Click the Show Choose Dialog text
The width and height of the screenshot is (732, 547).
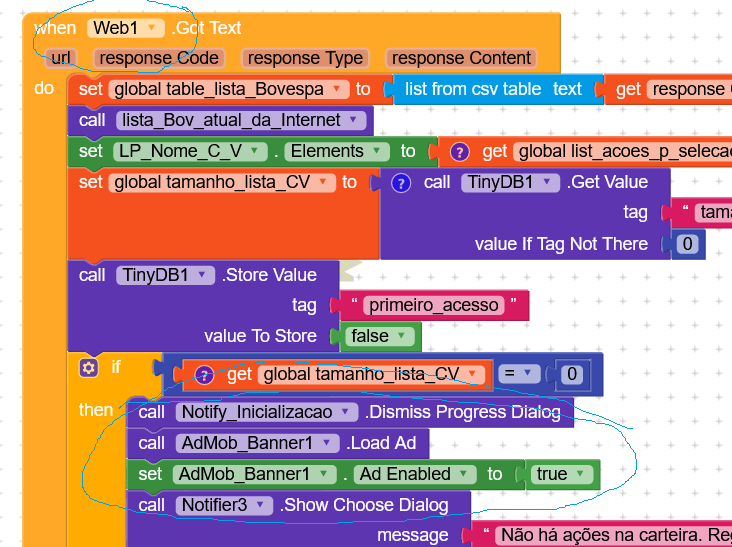point(364,505)
